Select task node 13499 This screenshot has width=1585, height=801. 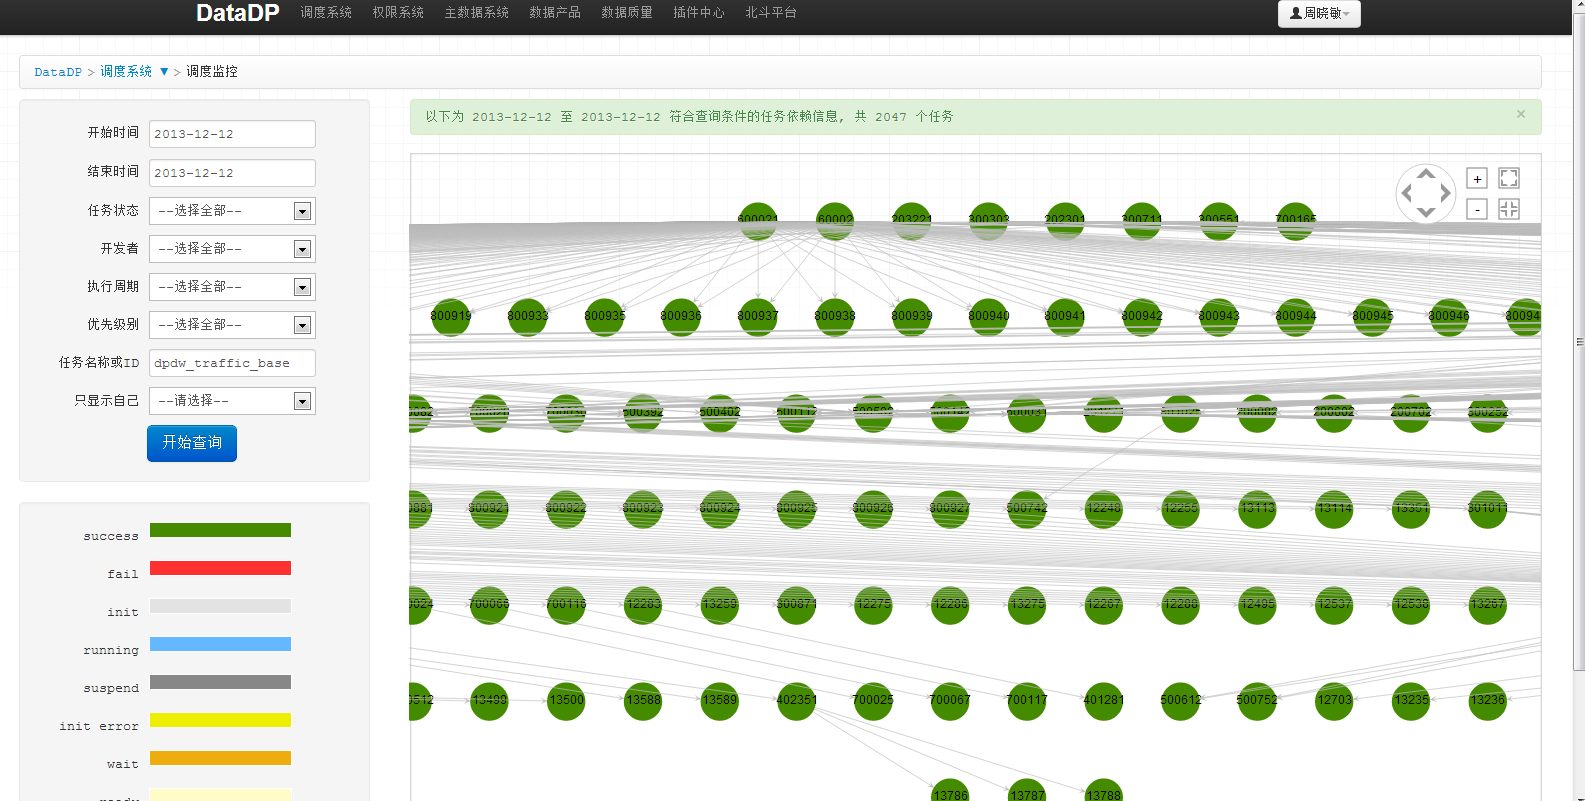click(x=489, y=700)
